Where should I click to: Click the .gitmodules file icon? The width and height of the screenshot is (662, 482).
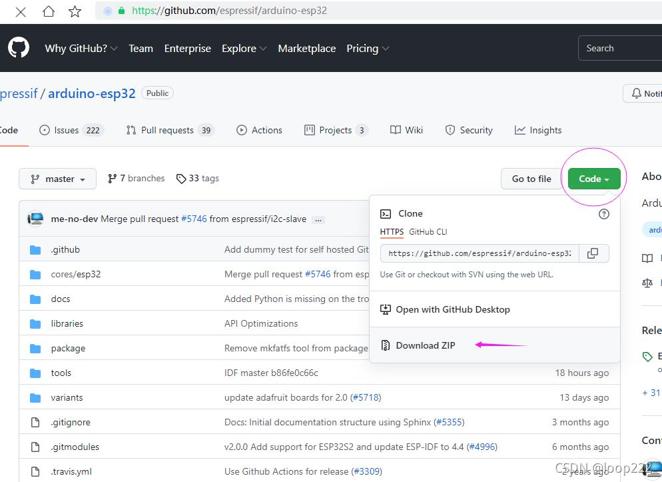(35, 447)
